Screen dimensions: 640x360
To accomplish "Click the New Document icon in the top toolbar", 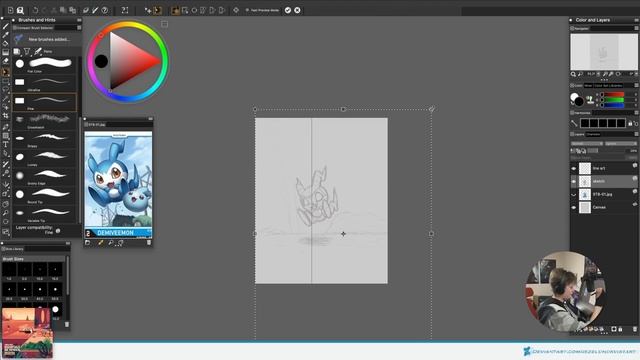I will tap(11, 10).
